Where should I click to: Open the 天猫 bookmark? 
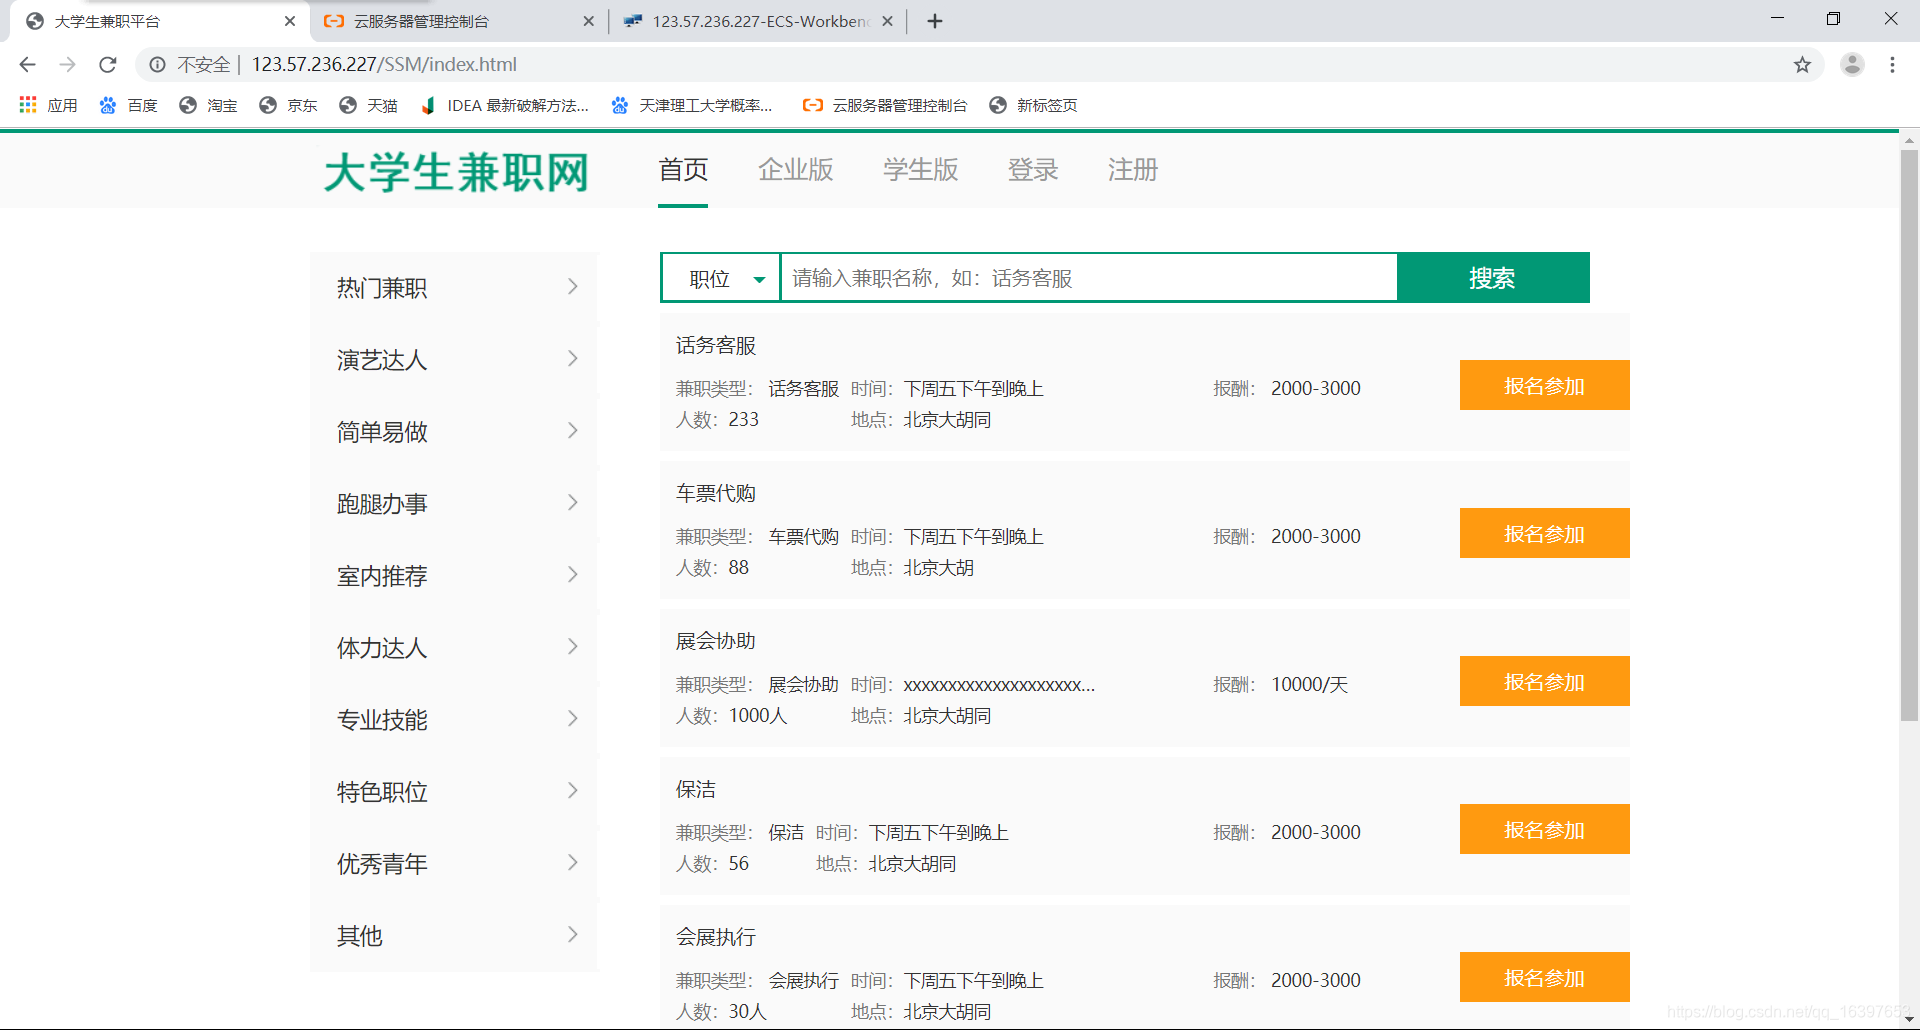click(368, 105)
